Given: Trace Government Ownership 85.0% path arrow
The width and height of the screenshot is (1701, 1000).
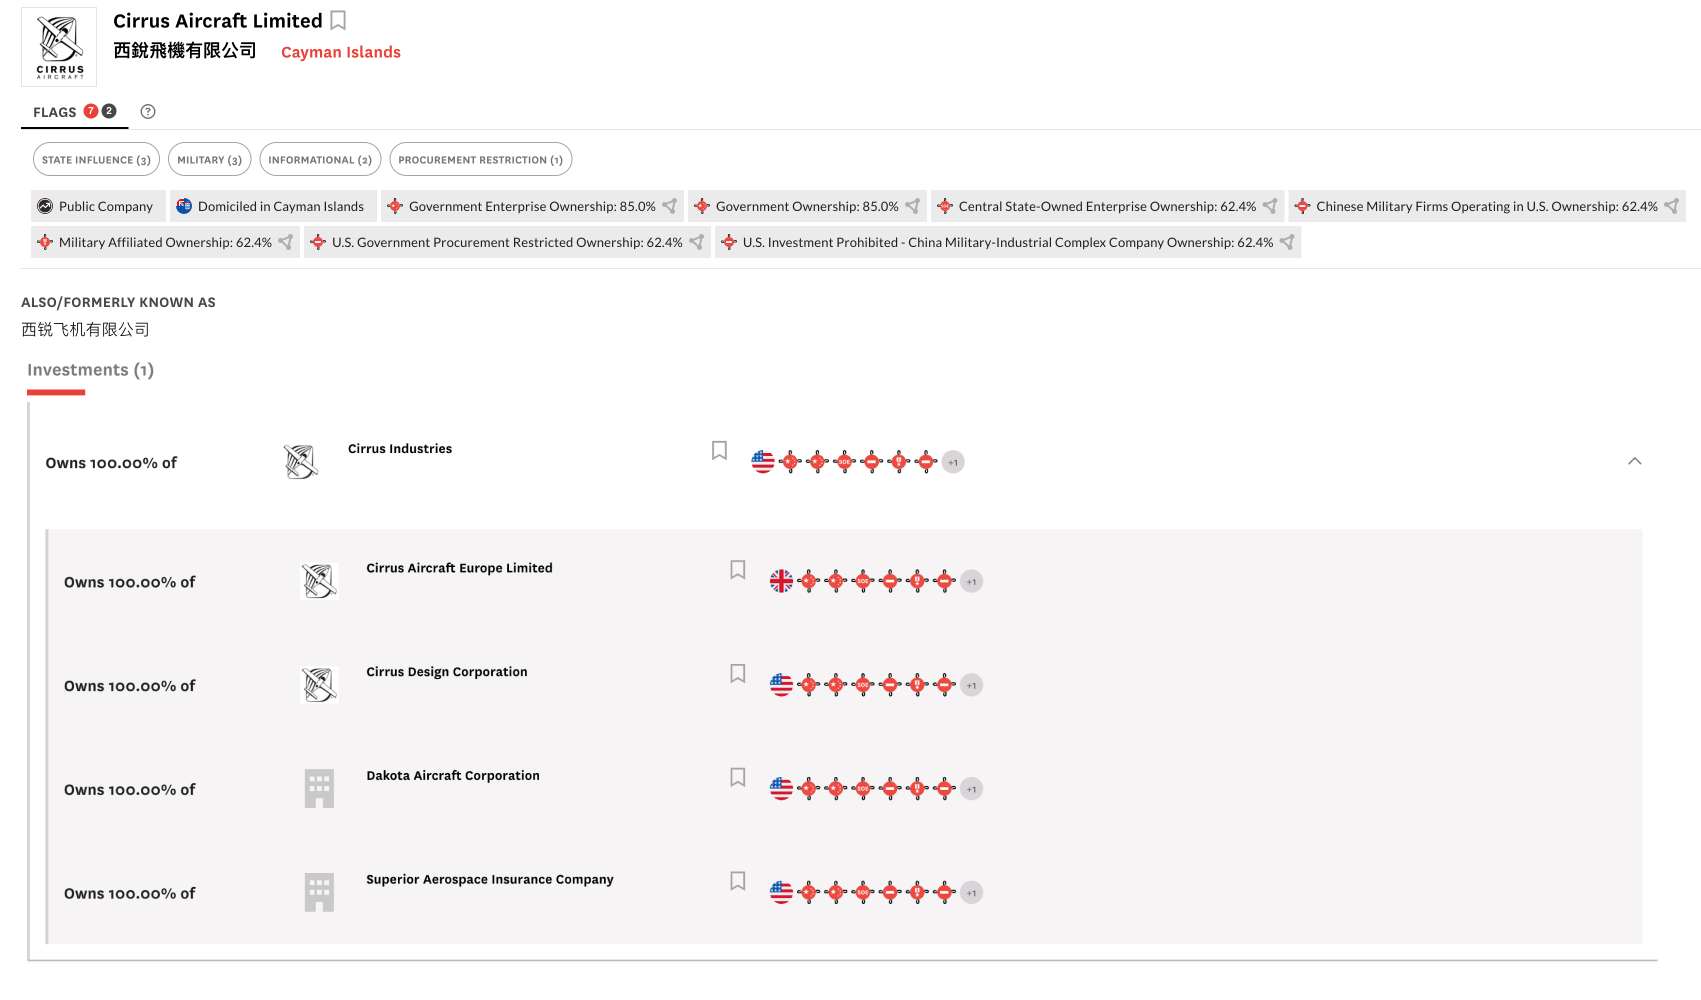Looking at the screenshot, I should point(913,206).
